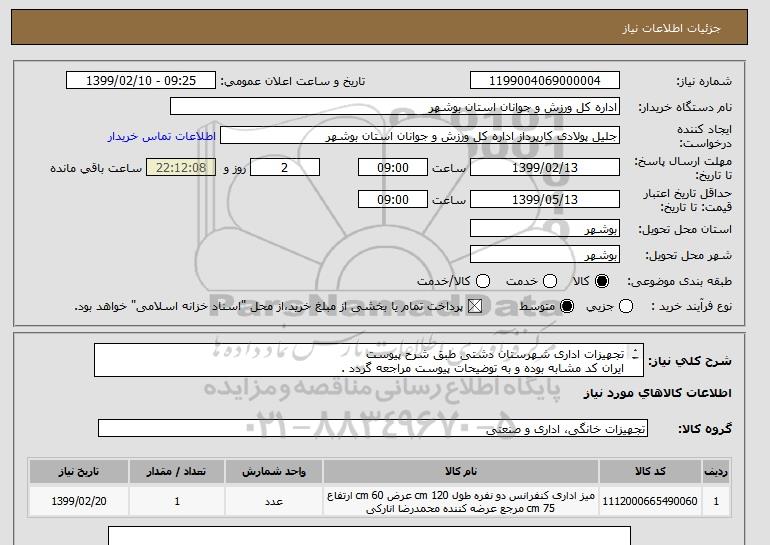Click the ساعت باقی مانده label
This screenshot has width=770, height=545.
[x=96, y=168]
